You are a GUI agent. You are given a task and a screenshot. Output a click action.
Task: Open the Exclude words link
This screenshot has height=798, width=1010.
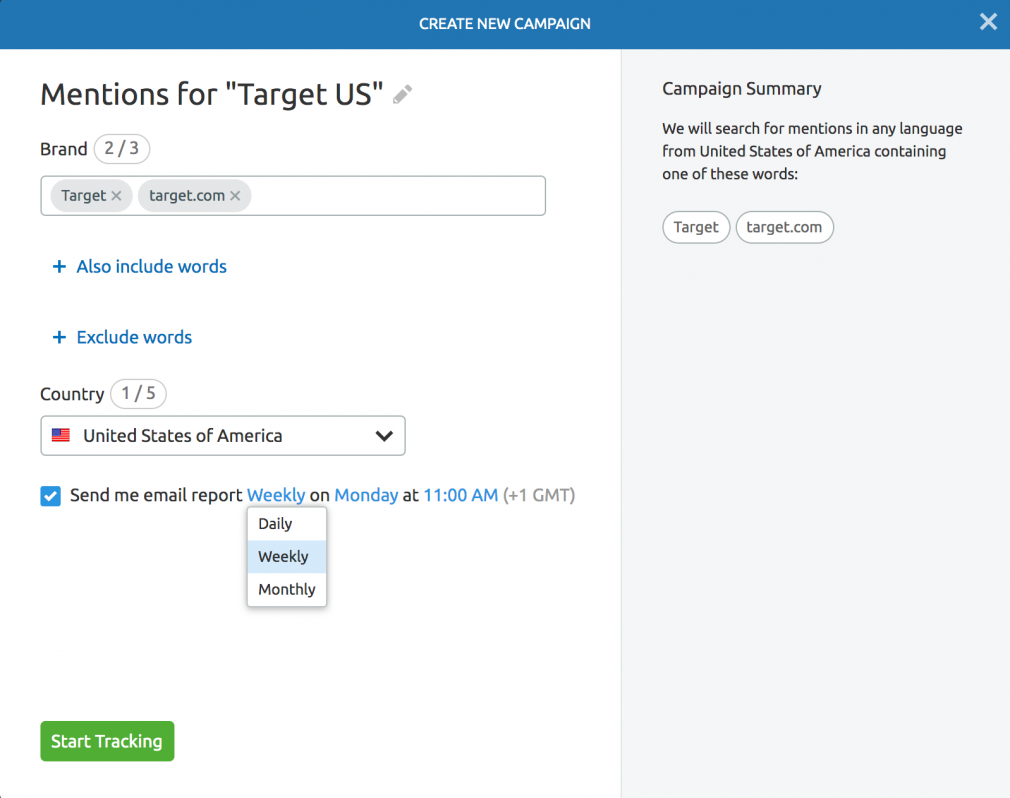(x=134, y=338)
